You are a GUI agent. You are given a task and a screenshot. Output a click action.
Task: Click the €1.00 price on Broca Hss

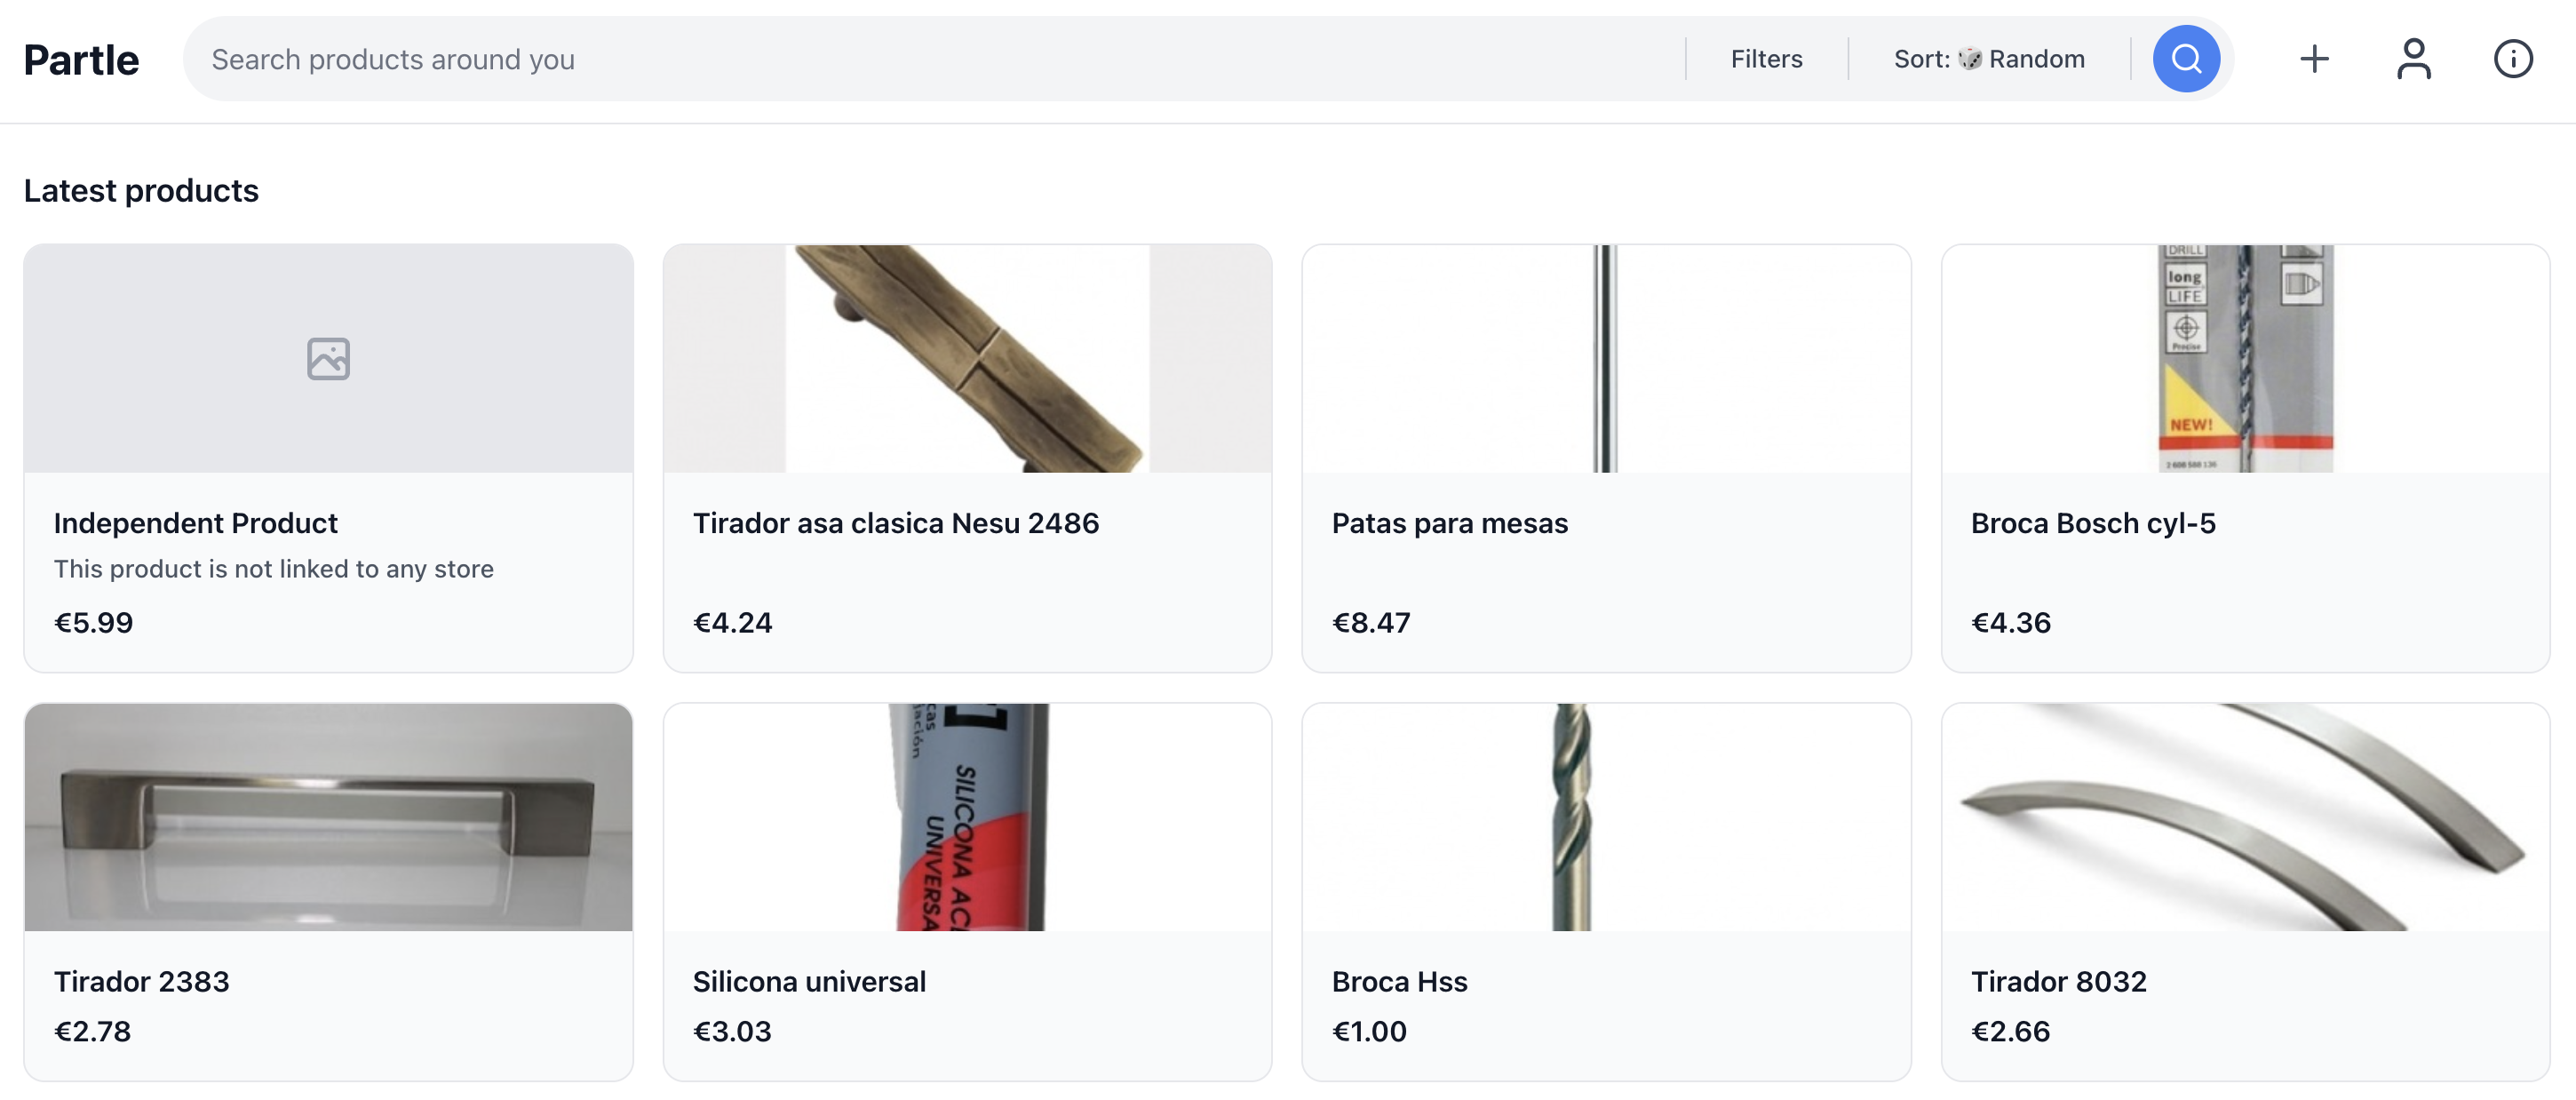pyautogui.click(x=1369, y=1031)
